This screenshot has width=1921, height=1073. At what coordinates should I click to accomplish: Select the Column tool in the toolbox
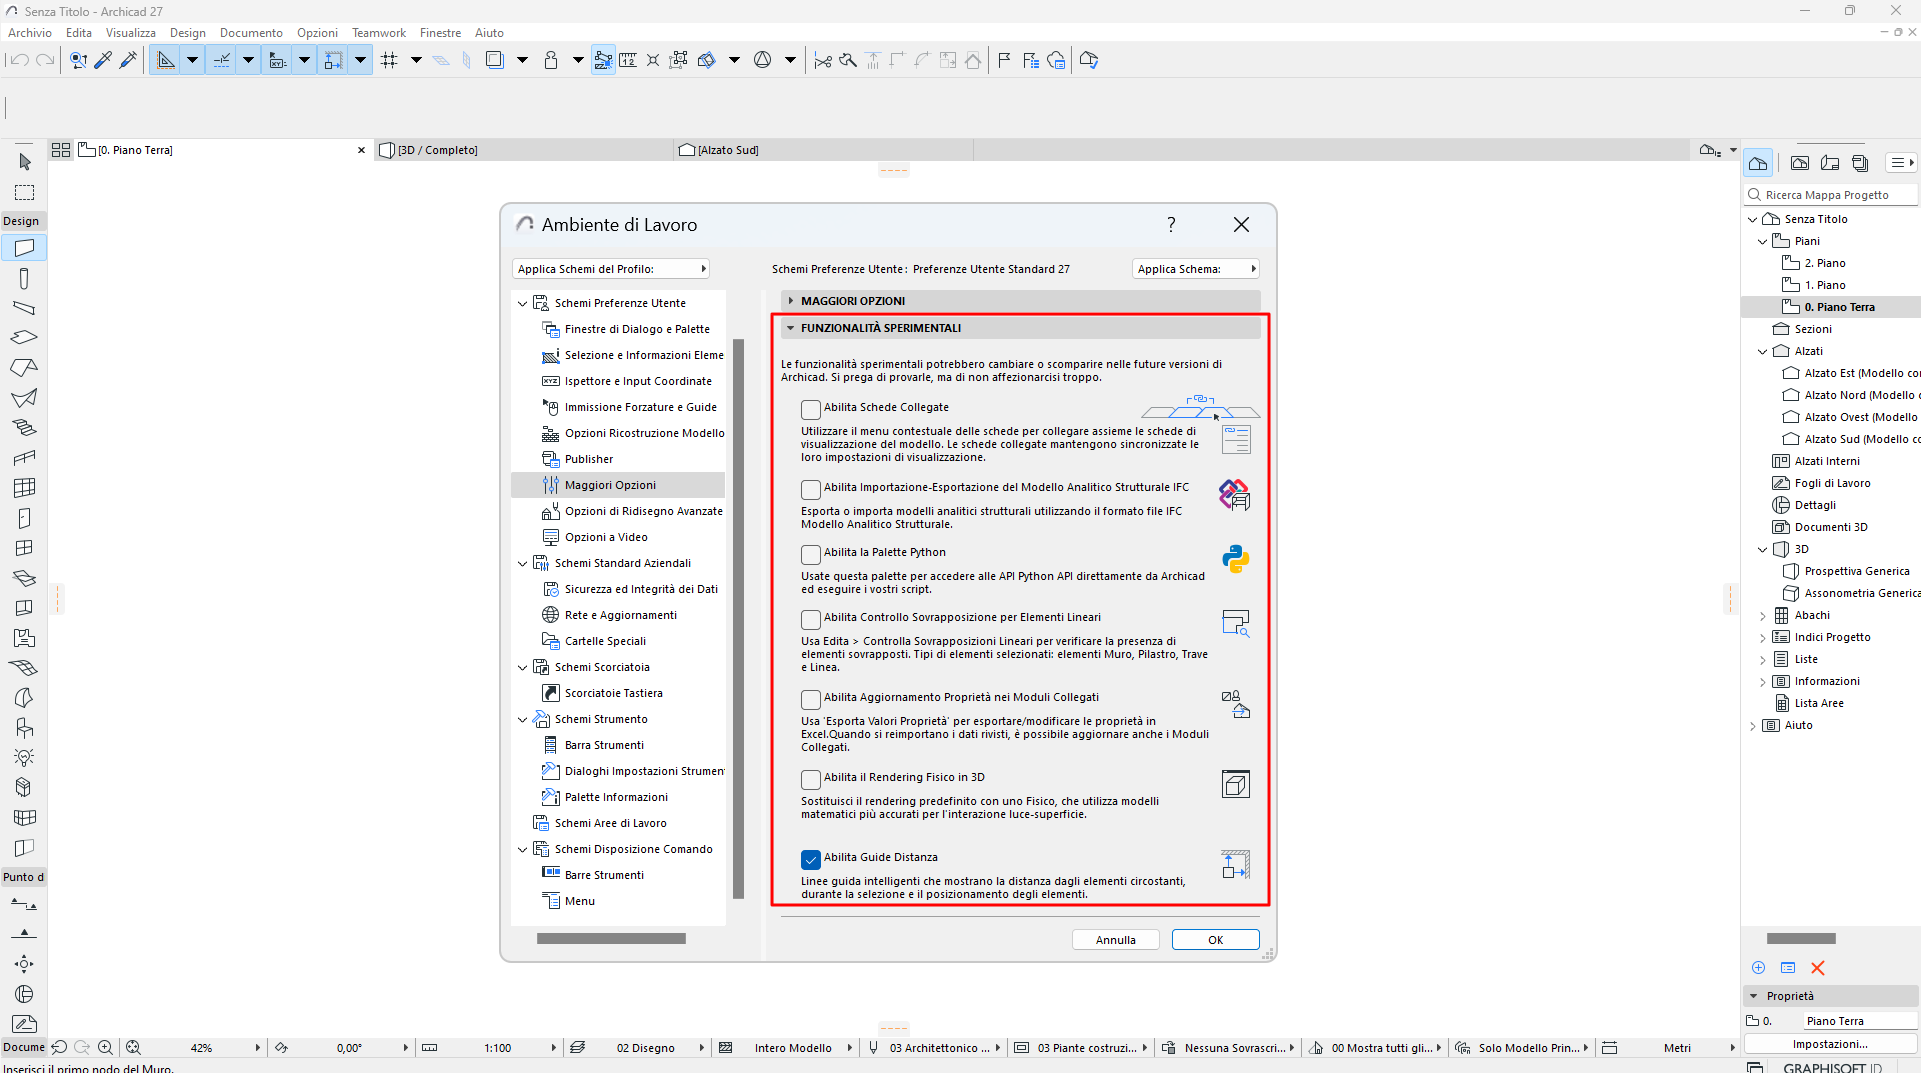click(x=25, y=278)
